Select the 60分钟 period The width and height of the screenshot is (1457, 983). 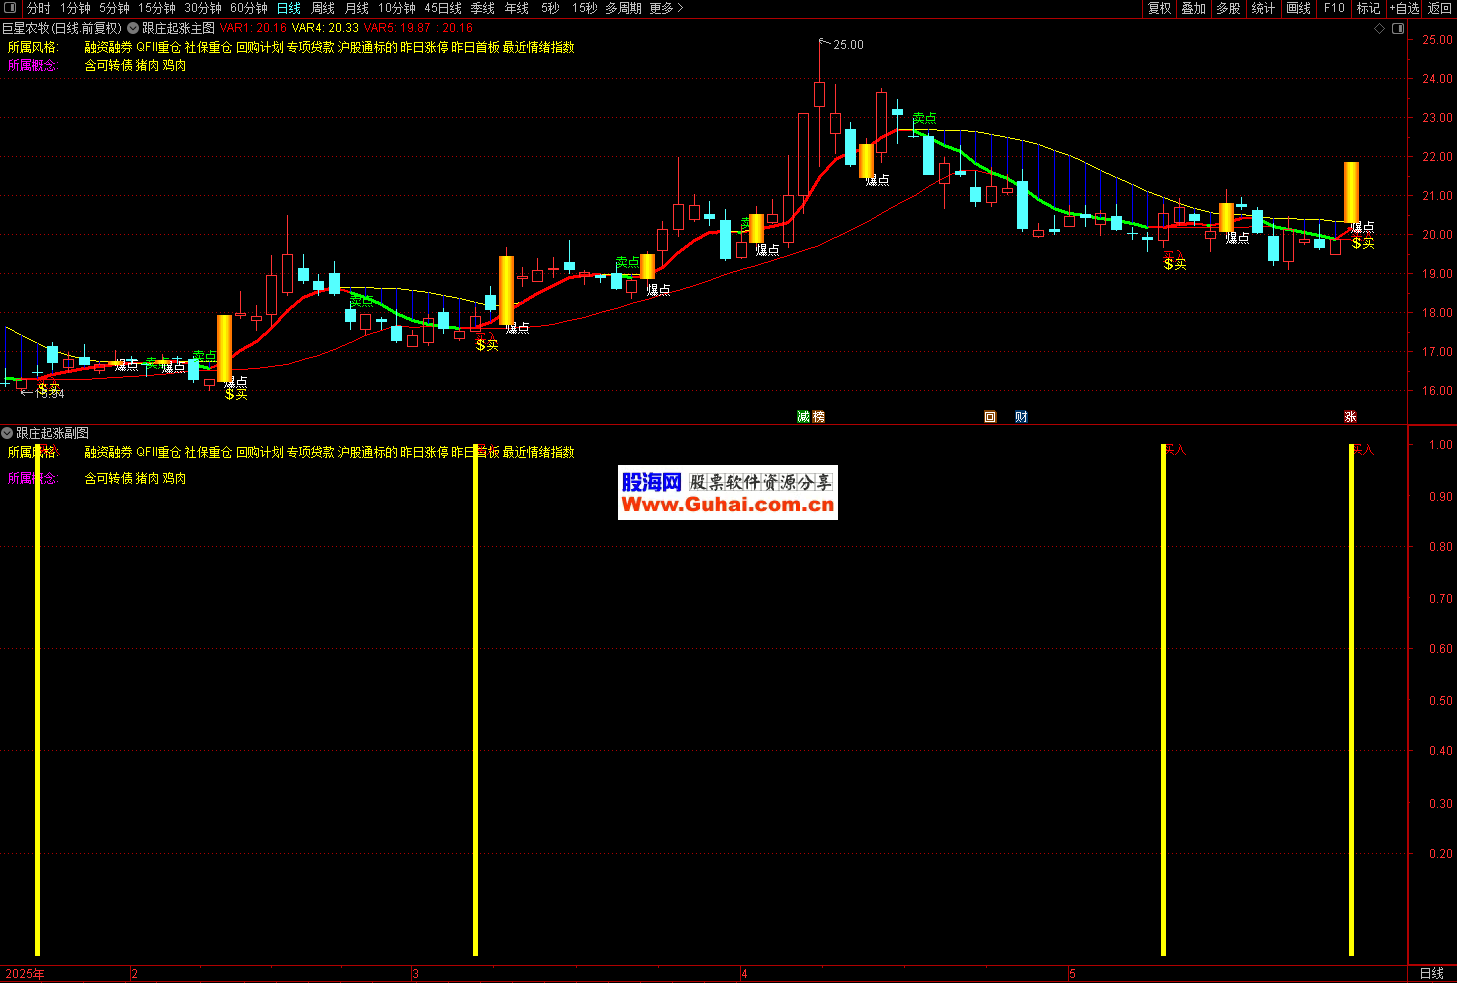248,8
